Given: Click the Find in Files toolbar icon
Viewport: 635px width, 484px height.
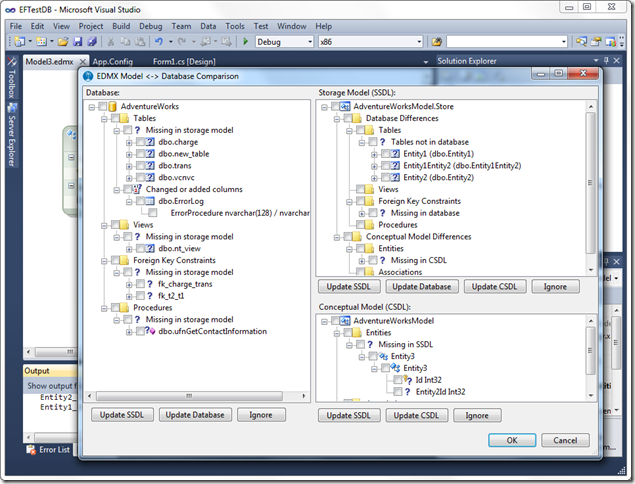Looking at the screenshot, I should [437, 41].
